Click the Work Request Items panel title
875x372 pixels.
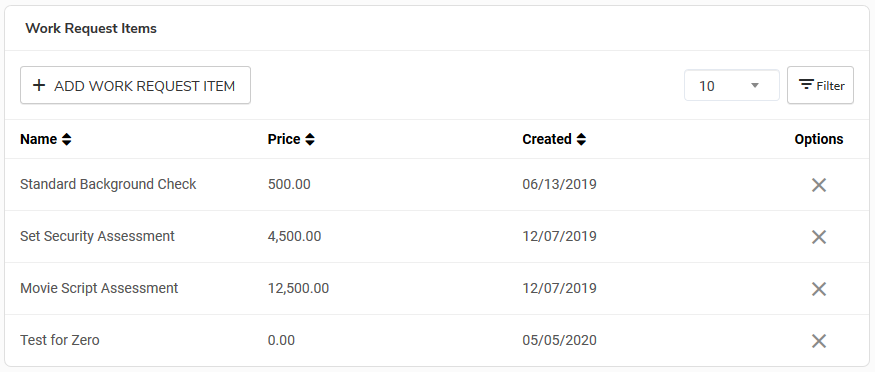tap(91, 28)
